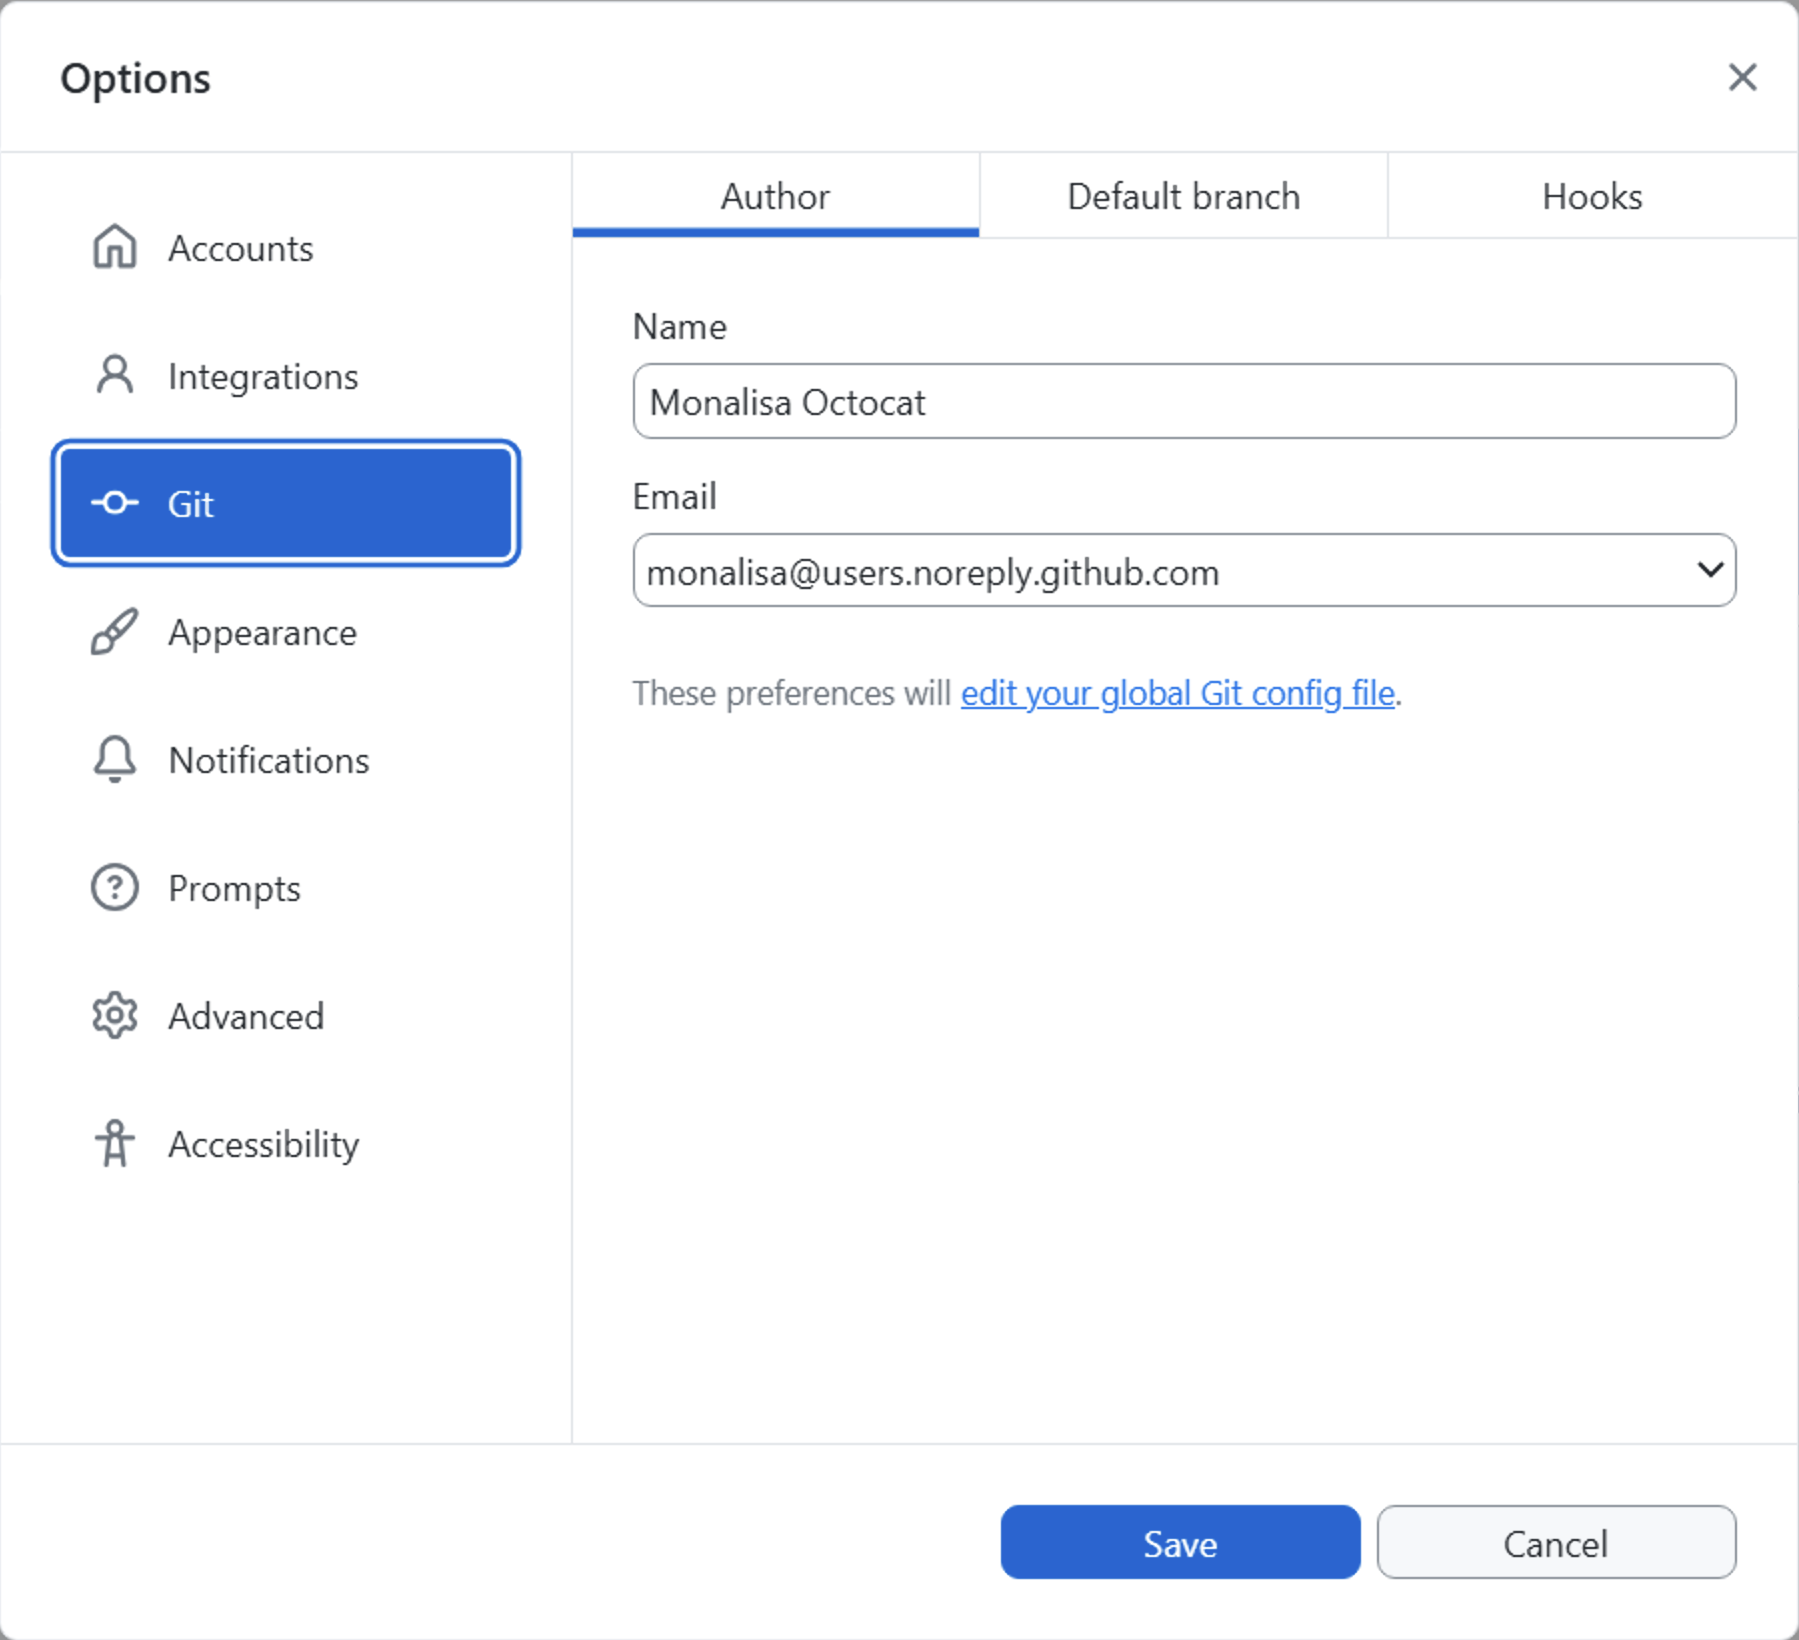Click the Git commit icon
Viewport: 1799px width, 1640px height.
coord(115,503)
